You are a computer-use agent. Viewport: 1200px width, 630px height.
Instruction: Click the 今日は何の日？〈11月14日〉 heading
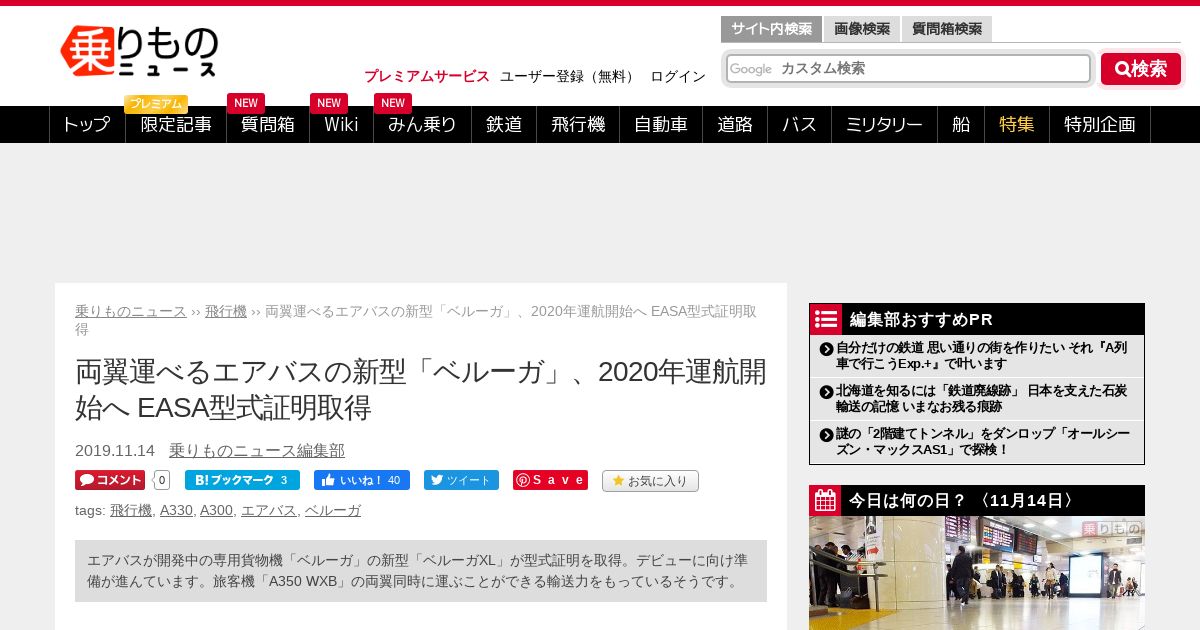(964, 500)
